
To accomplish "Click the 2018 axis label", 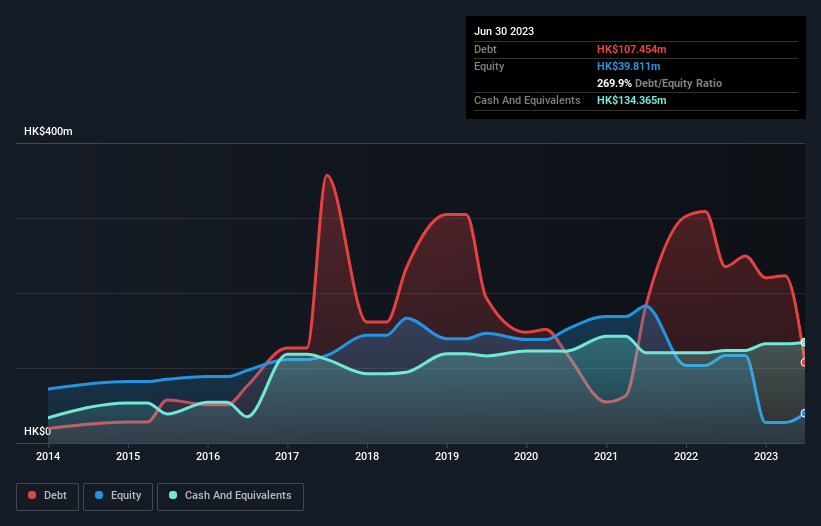I will [367, 456].
